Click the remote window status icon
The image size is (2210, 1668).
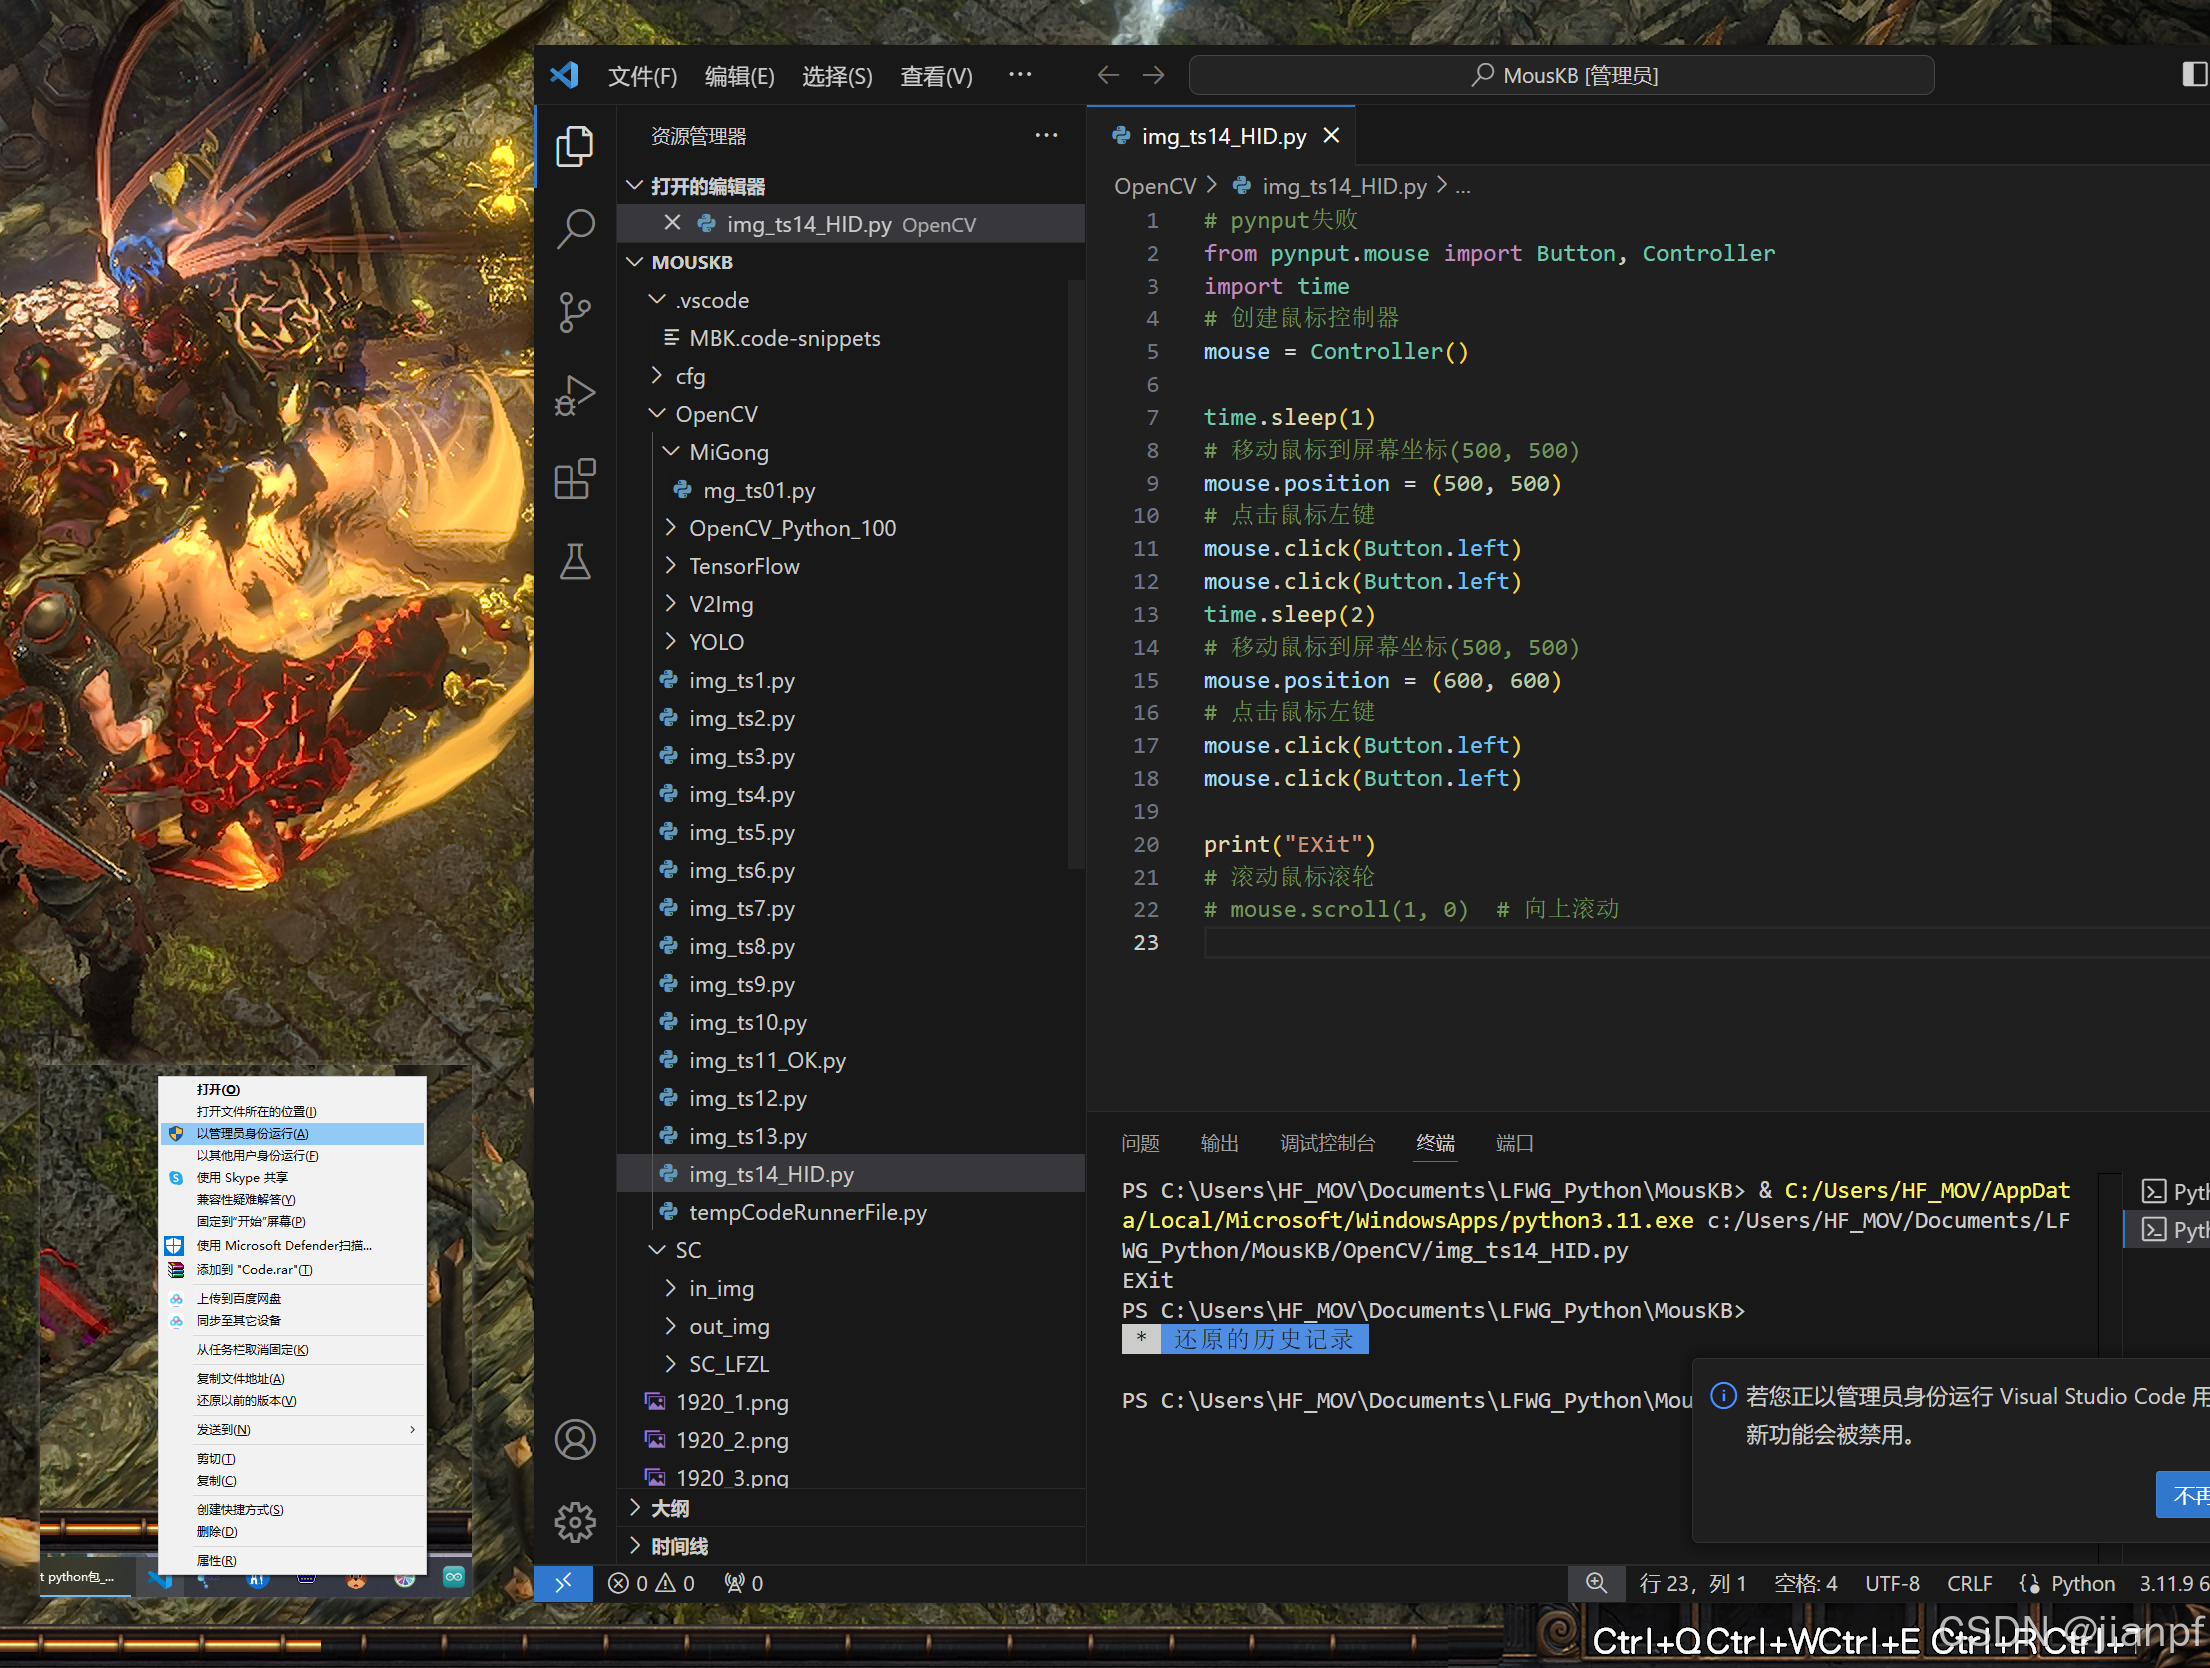(x=563, y=1583)
